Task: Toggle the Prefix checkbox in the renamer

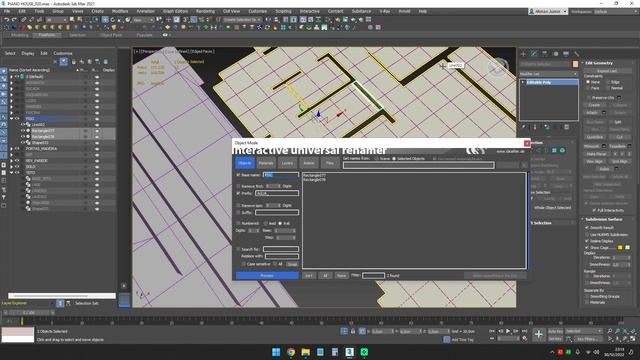Action: (238, 193)
